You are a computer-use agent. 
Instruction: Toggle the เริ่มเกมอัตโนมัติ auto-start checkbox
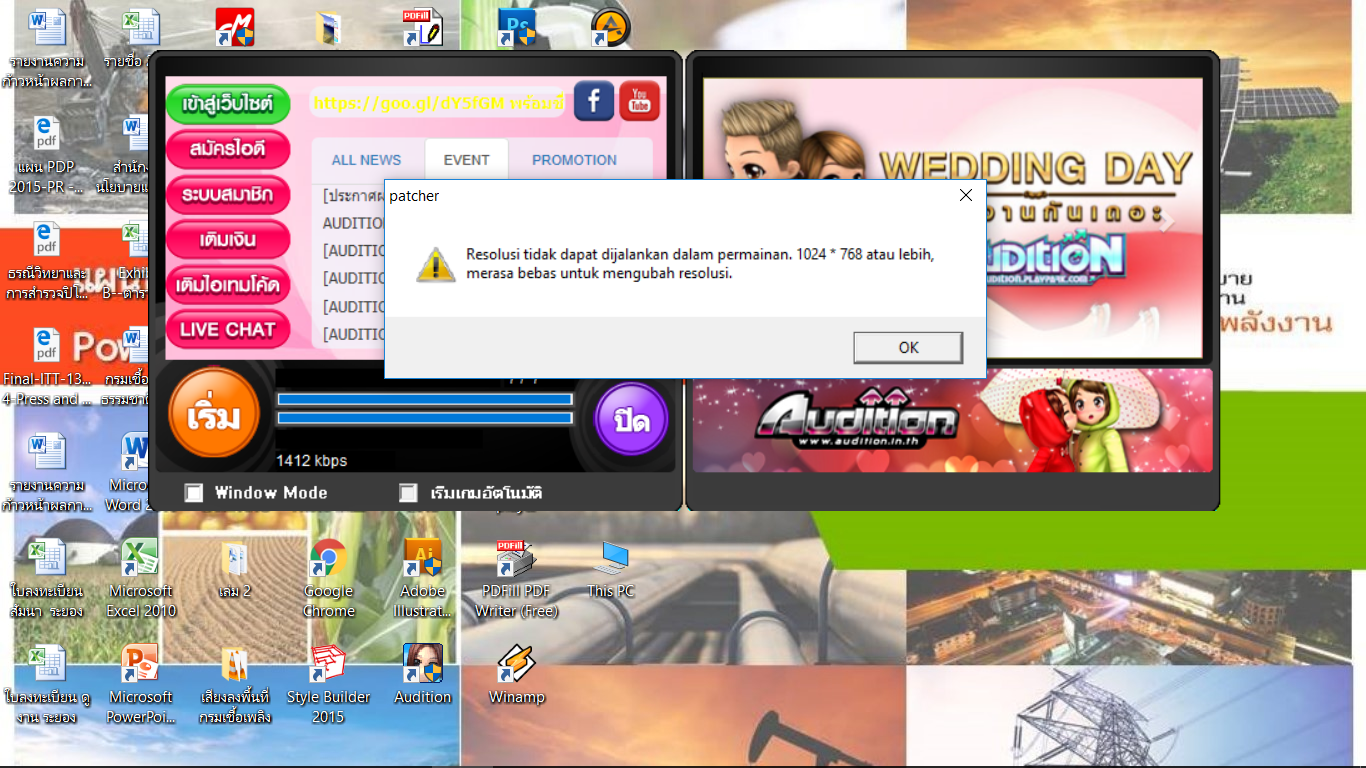pyautogui.click(x=408, y=492)
